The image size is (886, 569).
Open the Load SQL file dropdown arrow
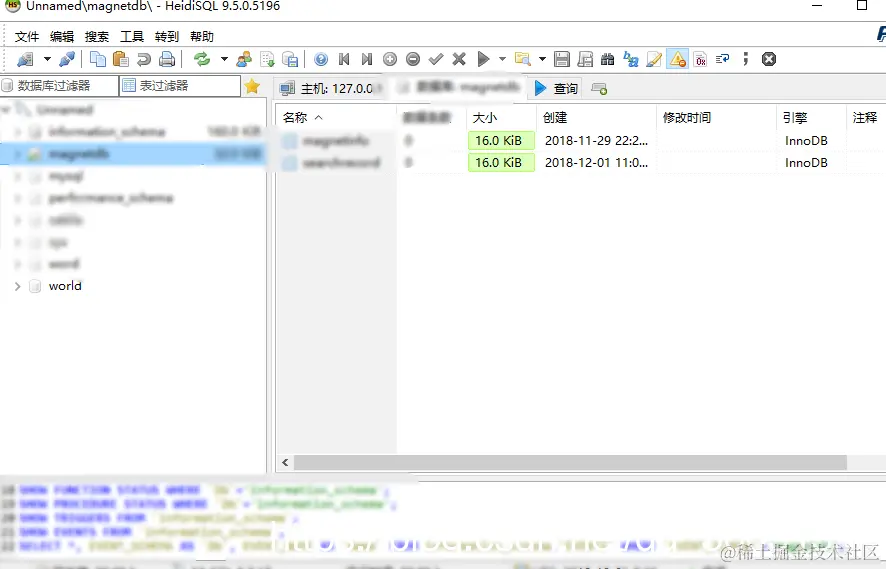tap(542, 59)
